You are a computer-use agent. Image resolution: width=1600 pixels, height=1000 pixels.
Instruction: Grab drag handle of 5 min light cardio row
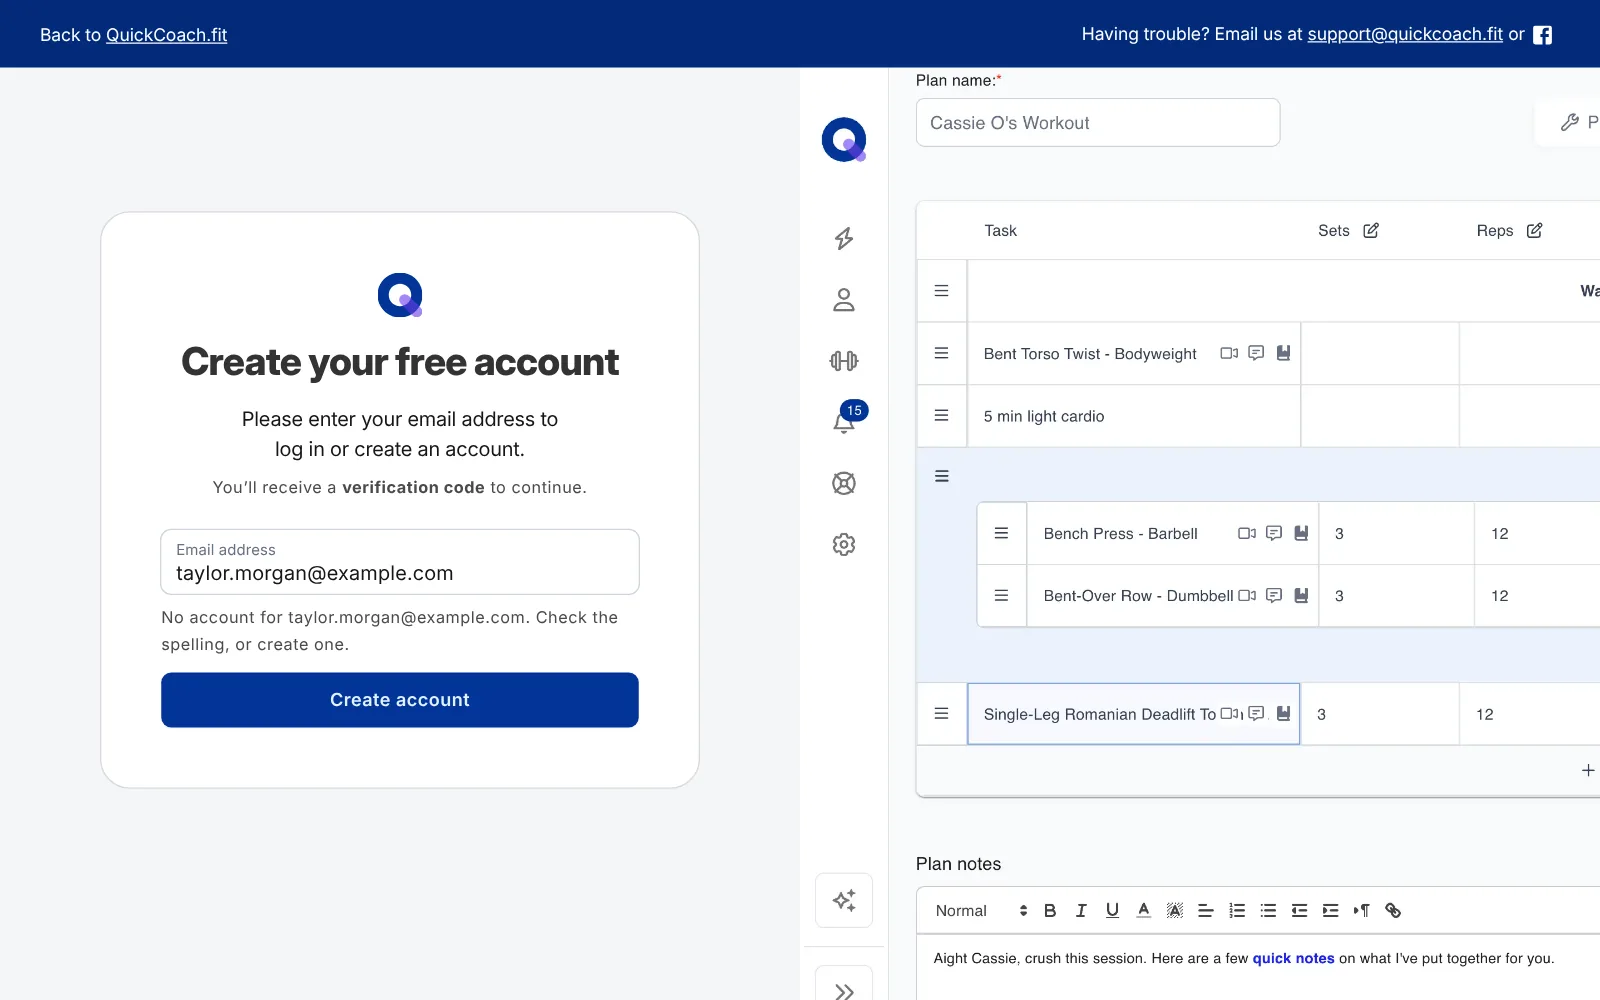click(x=941, y=415)
